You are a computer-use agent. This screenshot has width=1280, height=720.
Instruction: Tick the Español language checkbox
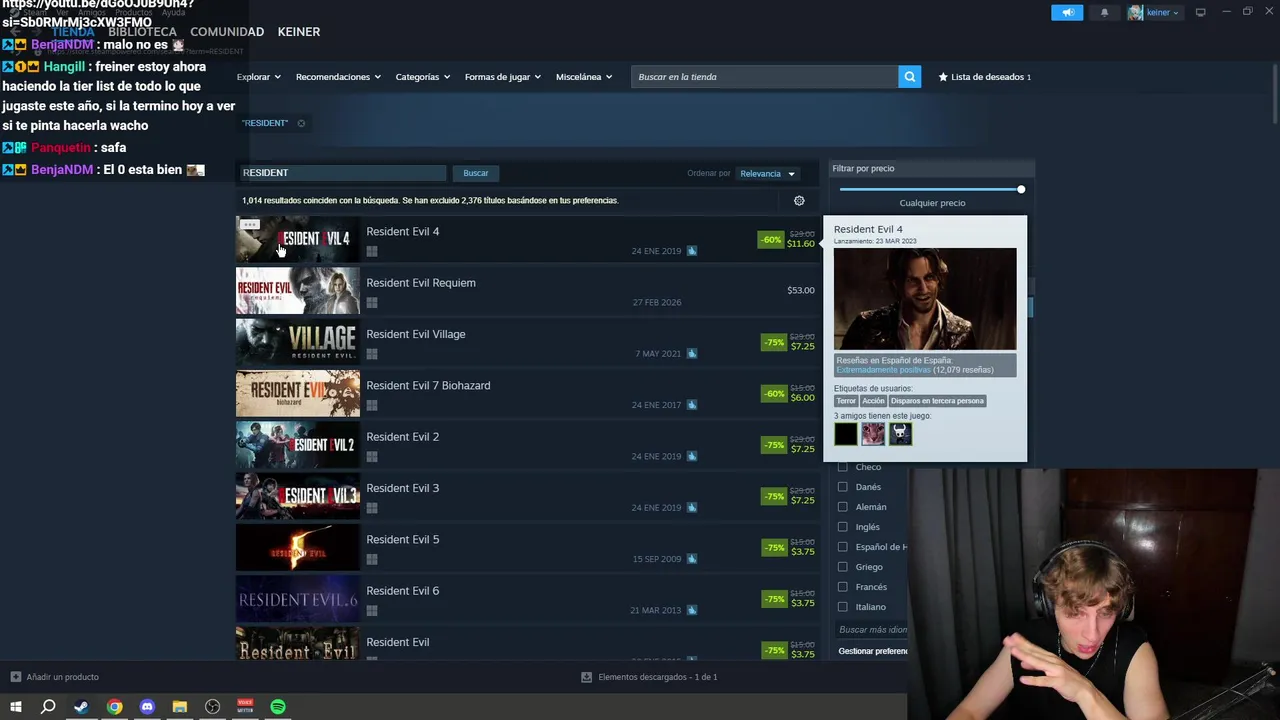click(842, 547)
